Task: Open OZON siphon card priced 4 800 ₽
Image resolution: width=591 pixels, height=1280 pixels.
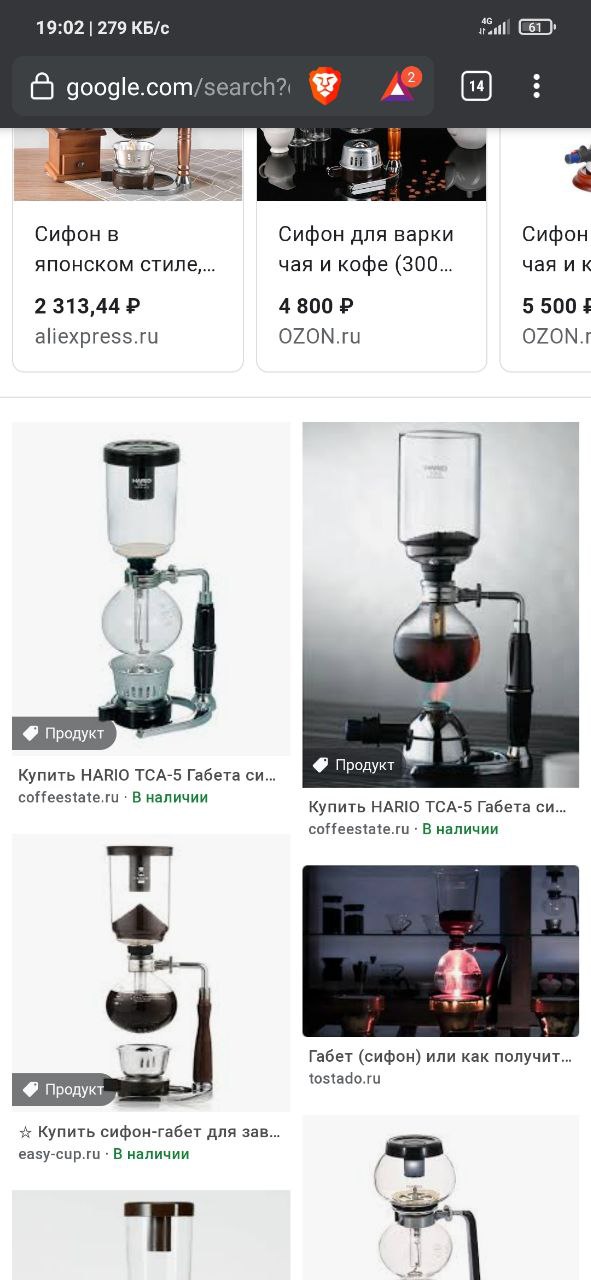Action: click(x=371, y=250)
